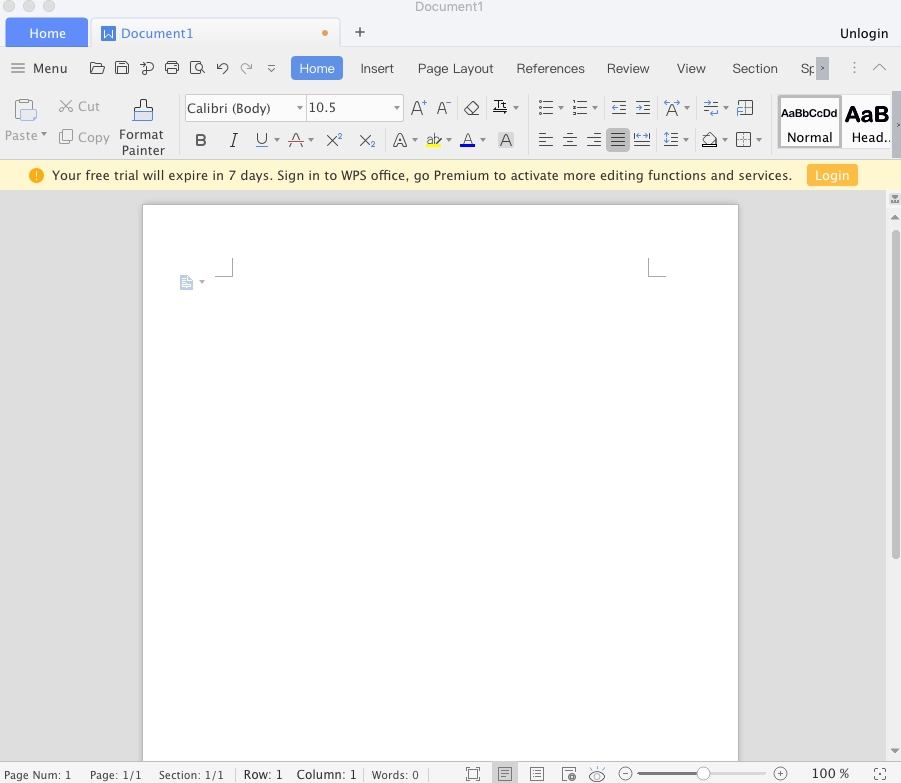
Task: Click the Clear Formatting eraser icon
Action: (471, 108)
